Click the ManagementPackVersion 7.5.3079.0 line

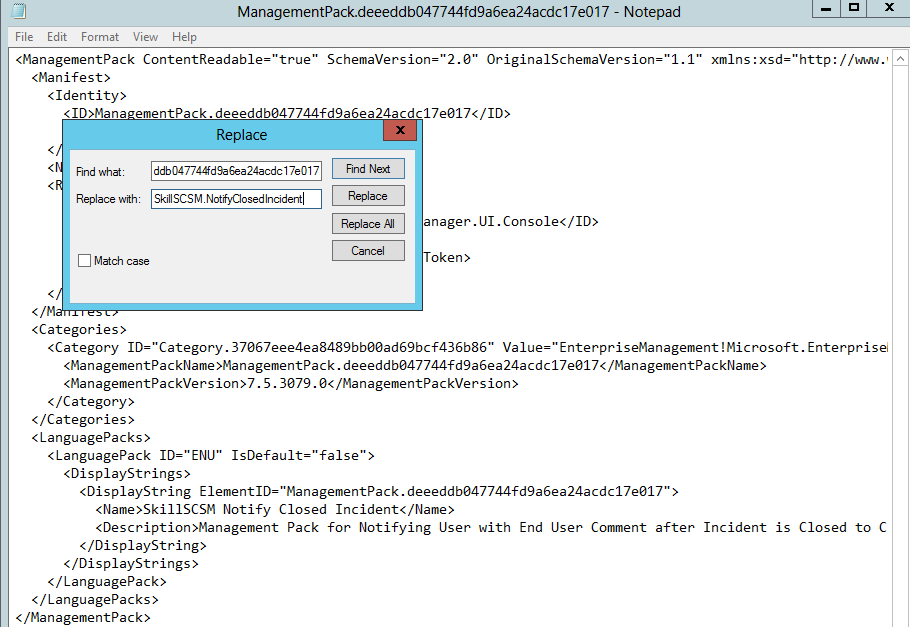coord(291,383)
